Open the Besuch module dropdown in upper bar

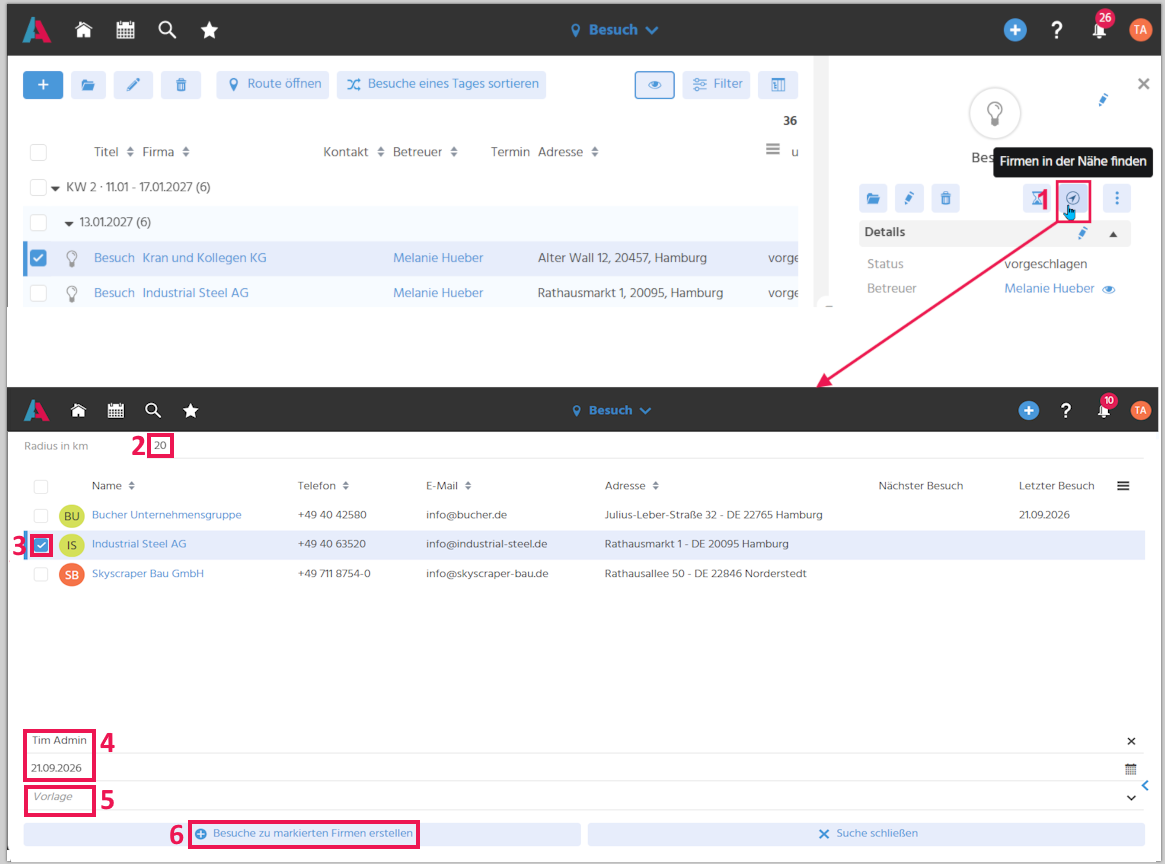coord(614,30)
